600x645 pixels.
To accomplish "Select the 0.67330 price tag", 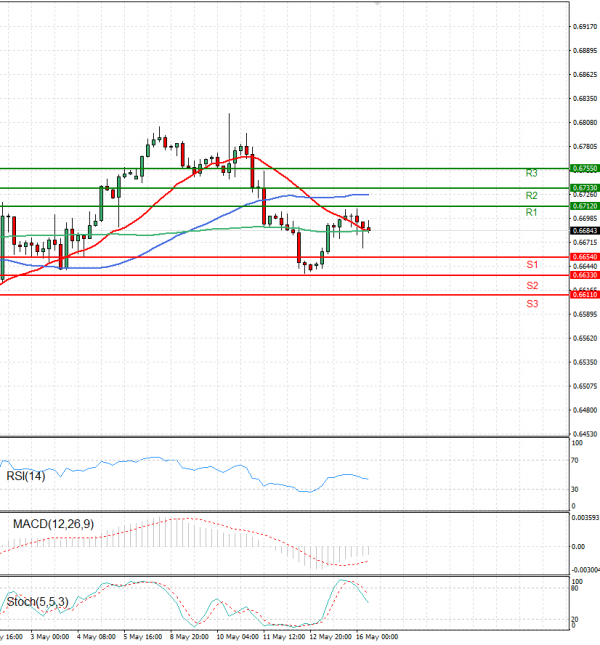I will (585, 188).
